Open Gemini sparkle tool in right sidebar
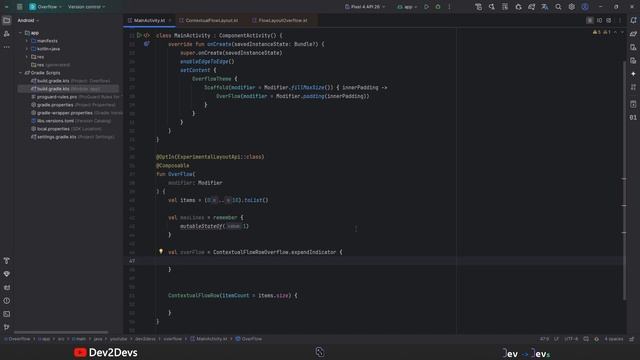This screenshot has height=360, width=640. pos(633,74)
